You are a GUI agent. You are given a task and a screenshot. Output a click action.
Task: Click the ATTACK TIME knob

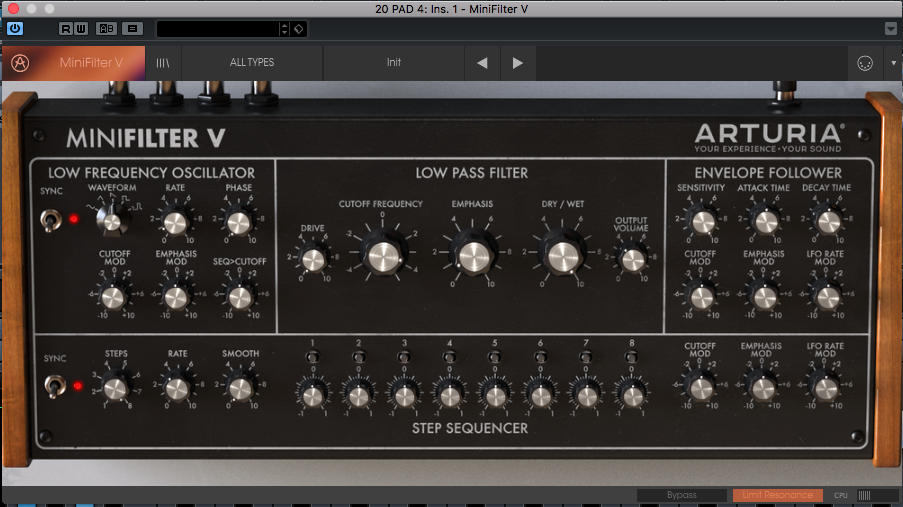click(766, 222)
